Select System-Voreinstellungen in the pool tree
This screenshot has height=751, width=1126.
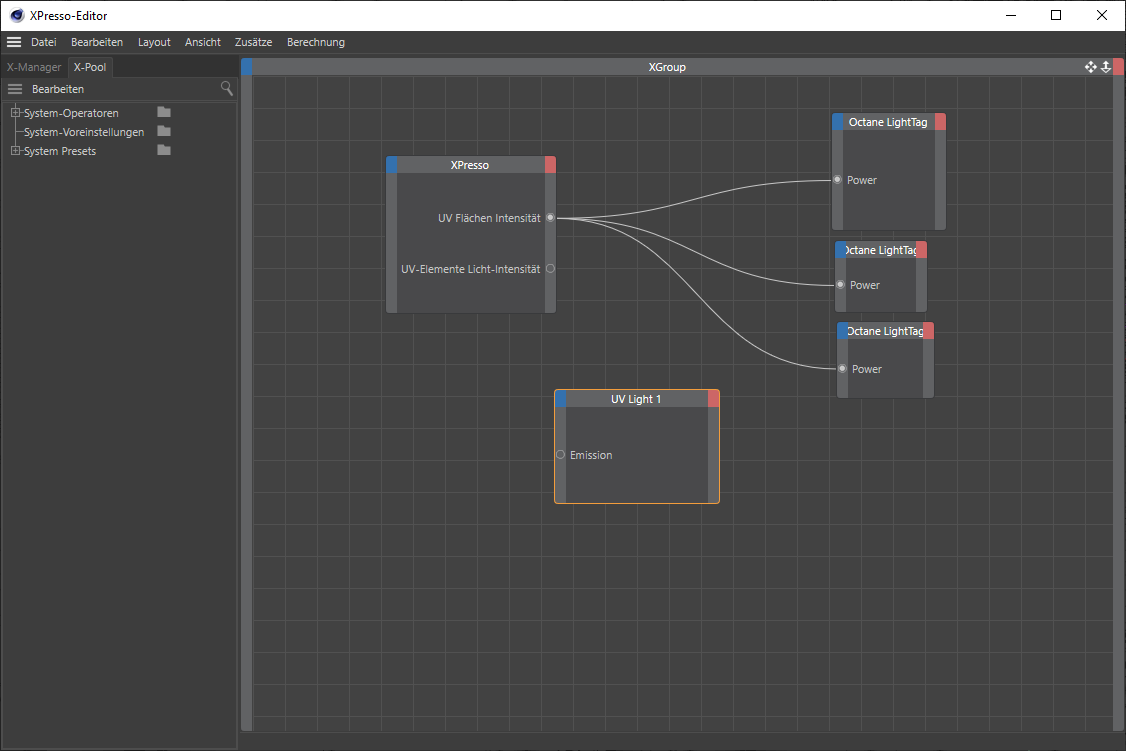click(x=84, y=132)
